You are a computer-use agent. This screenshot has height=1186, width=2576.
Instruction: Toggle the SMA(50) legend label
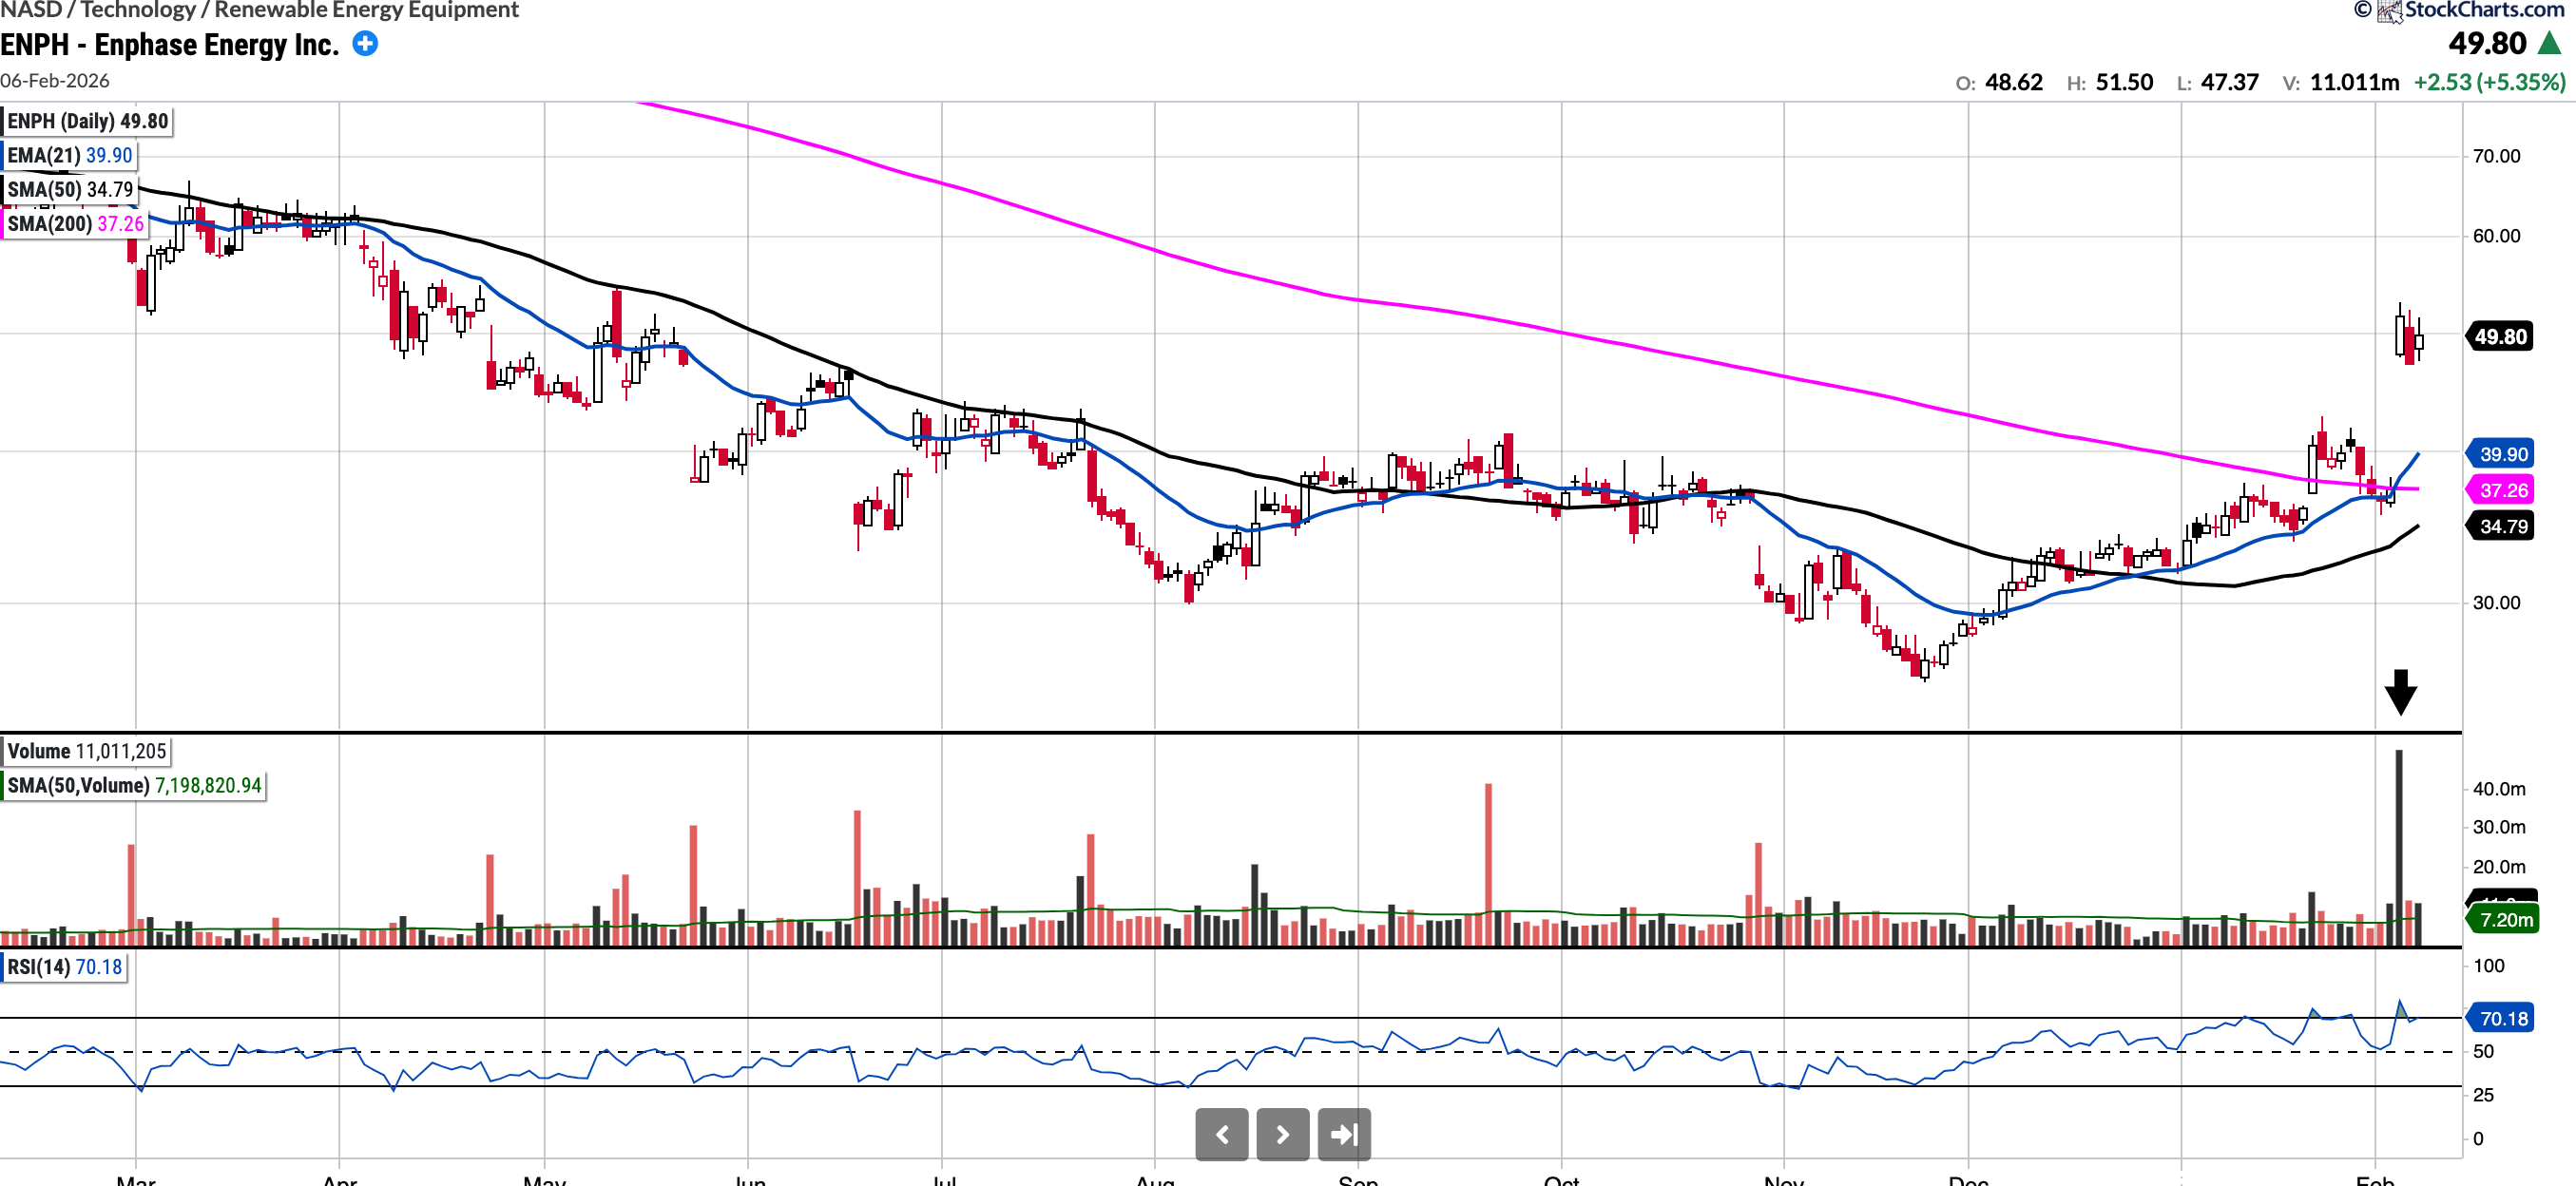click(x=69, y=189)
